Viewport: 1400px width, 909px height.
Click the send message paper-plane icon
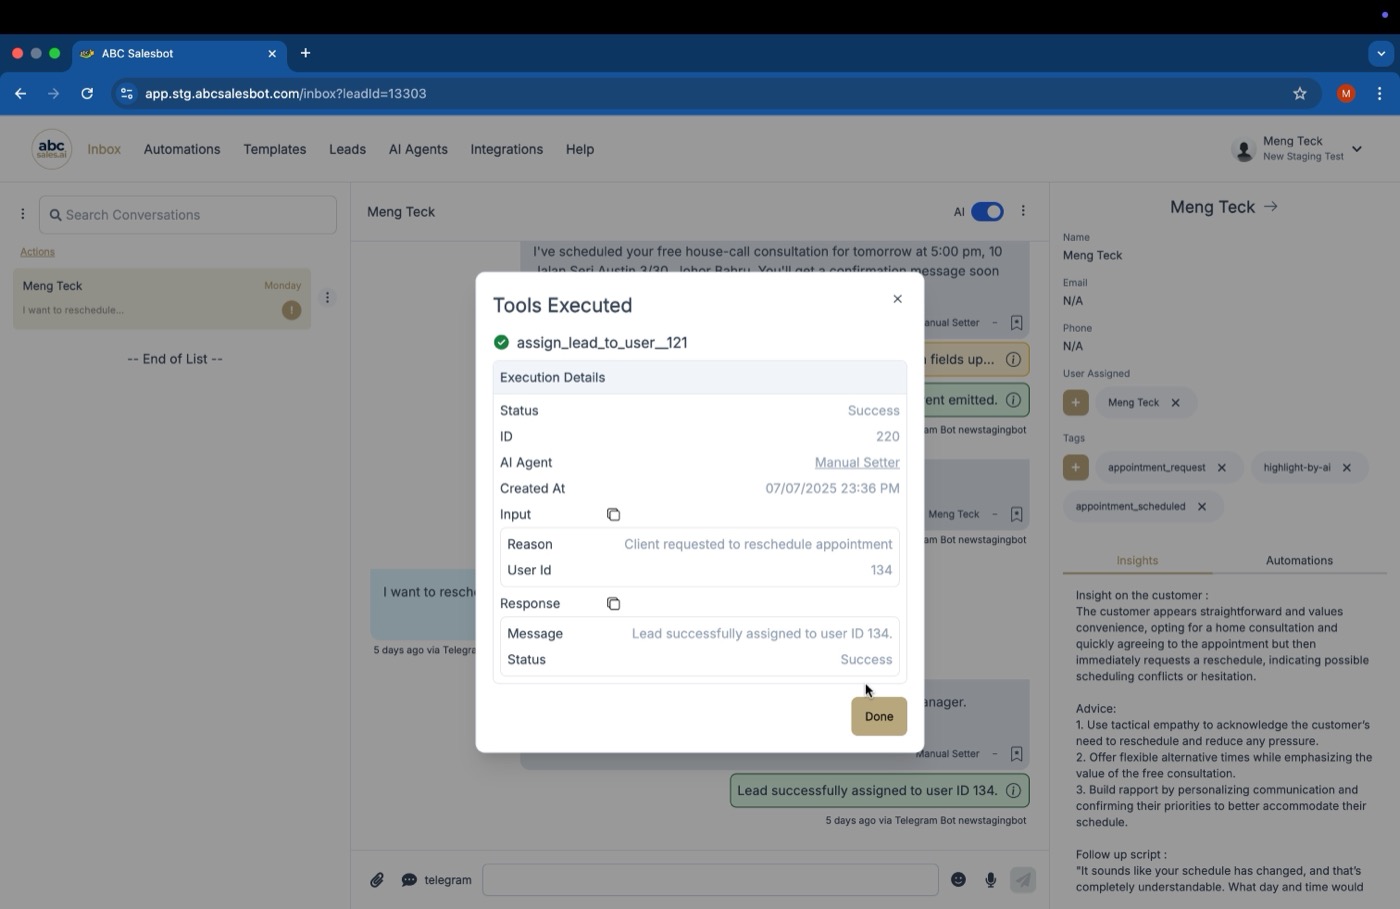click(x=1022, y=880)
